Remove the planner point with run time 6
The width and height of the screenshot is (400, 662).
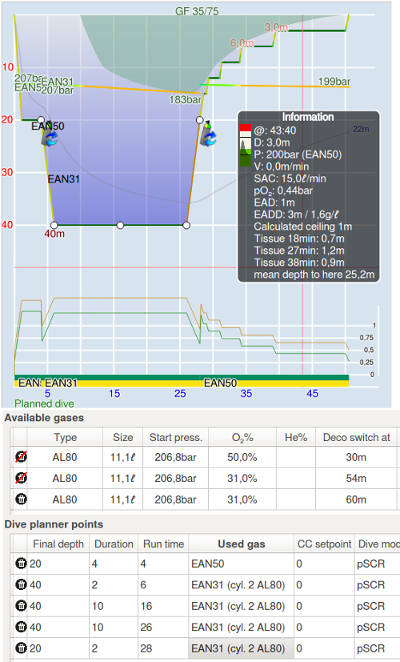coord(20,584)
